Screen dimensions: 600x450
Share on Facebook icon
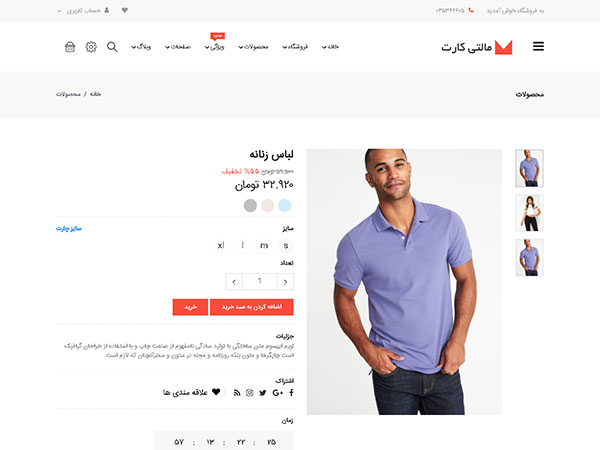[292, 393]
